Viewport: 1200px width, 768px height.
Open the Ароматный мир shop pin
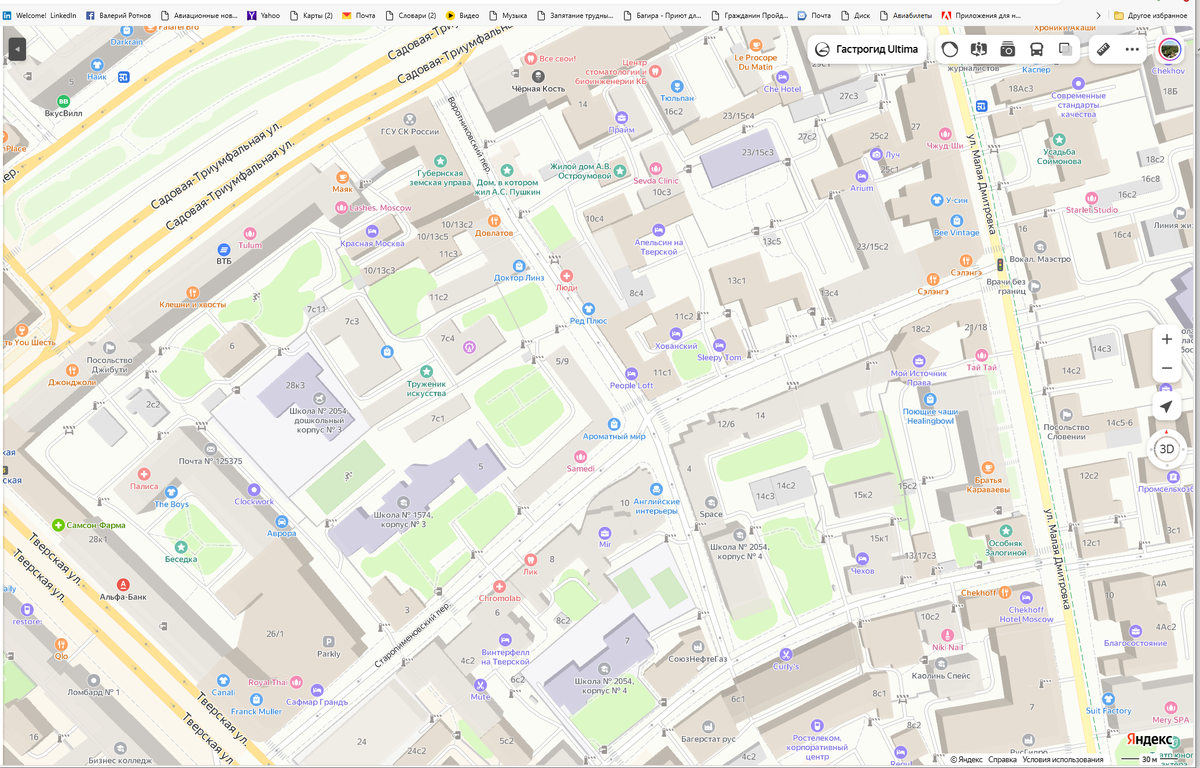[x=614, y=424]
